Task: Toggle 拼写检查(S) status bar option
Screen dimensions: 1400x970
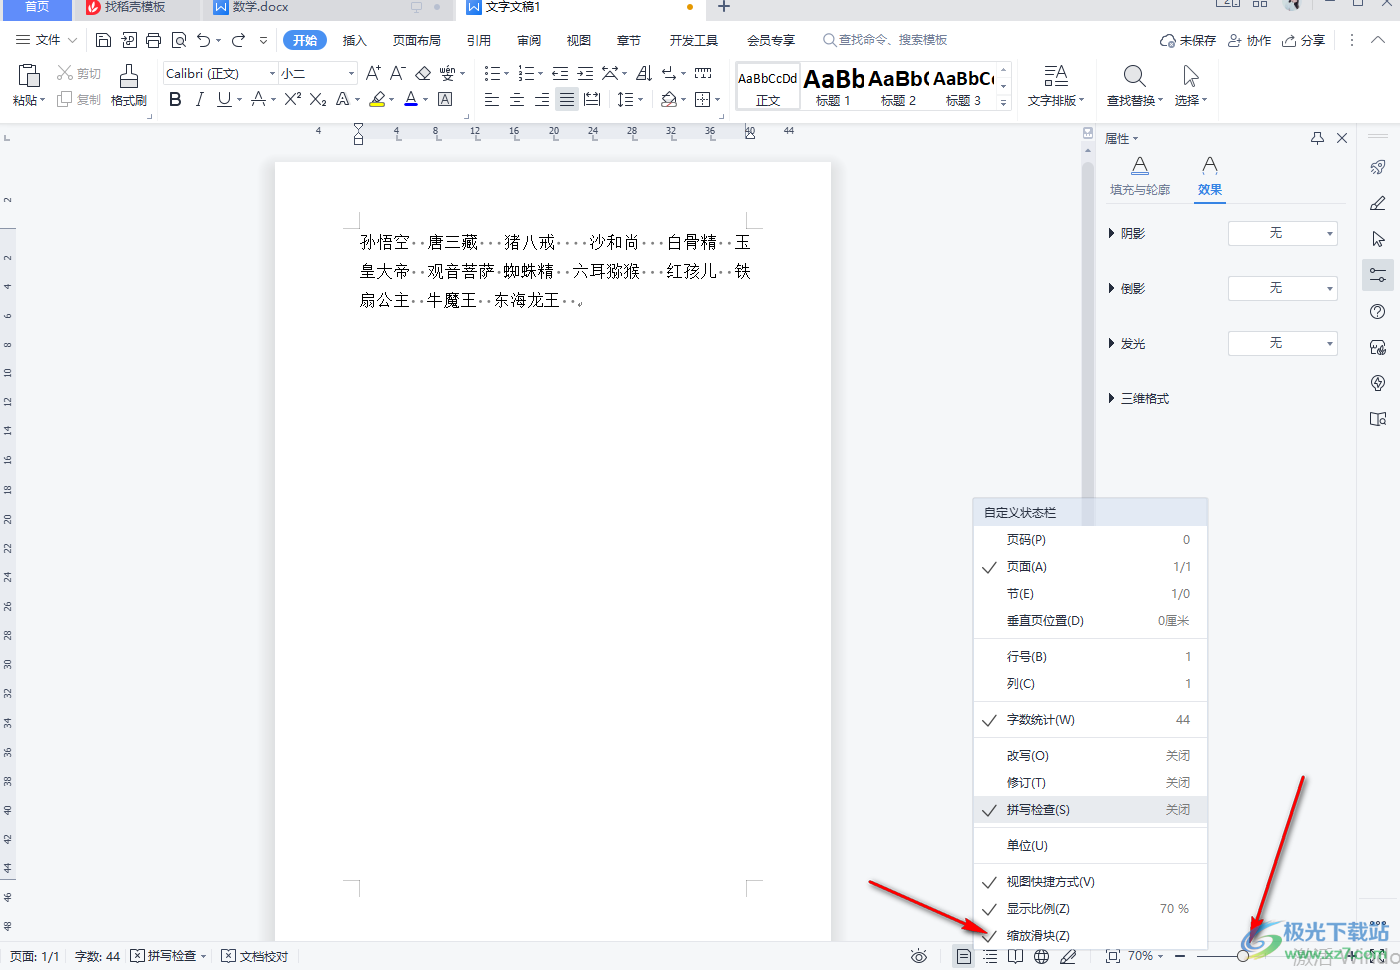Action: (1090, 809)
